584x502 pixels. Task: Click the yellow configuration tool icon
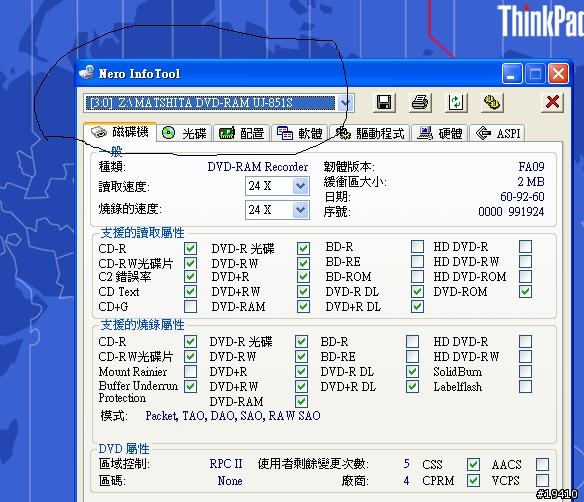tap(492, 102)
